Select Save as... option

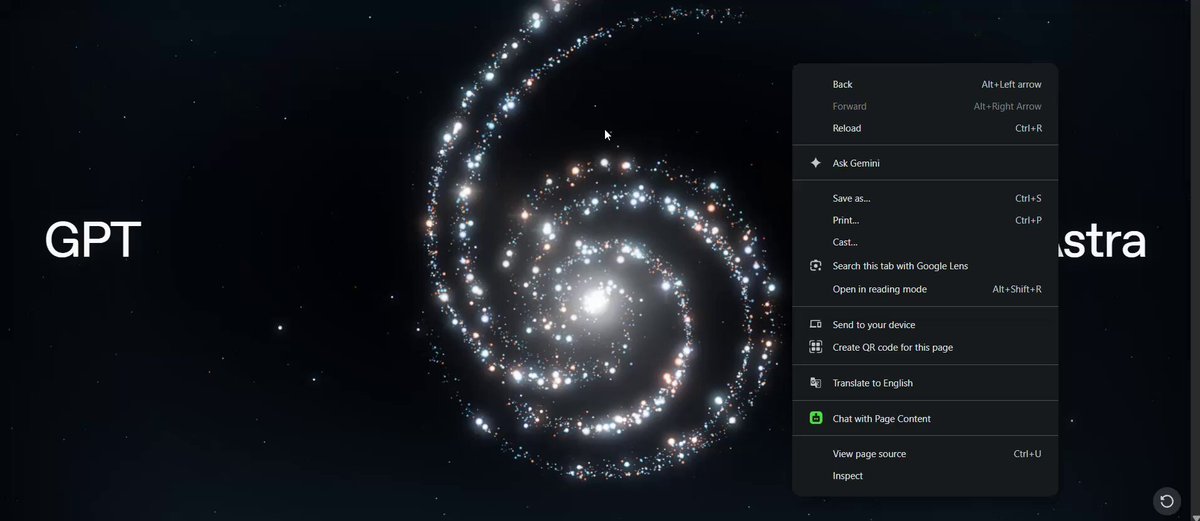pos(925,198)
